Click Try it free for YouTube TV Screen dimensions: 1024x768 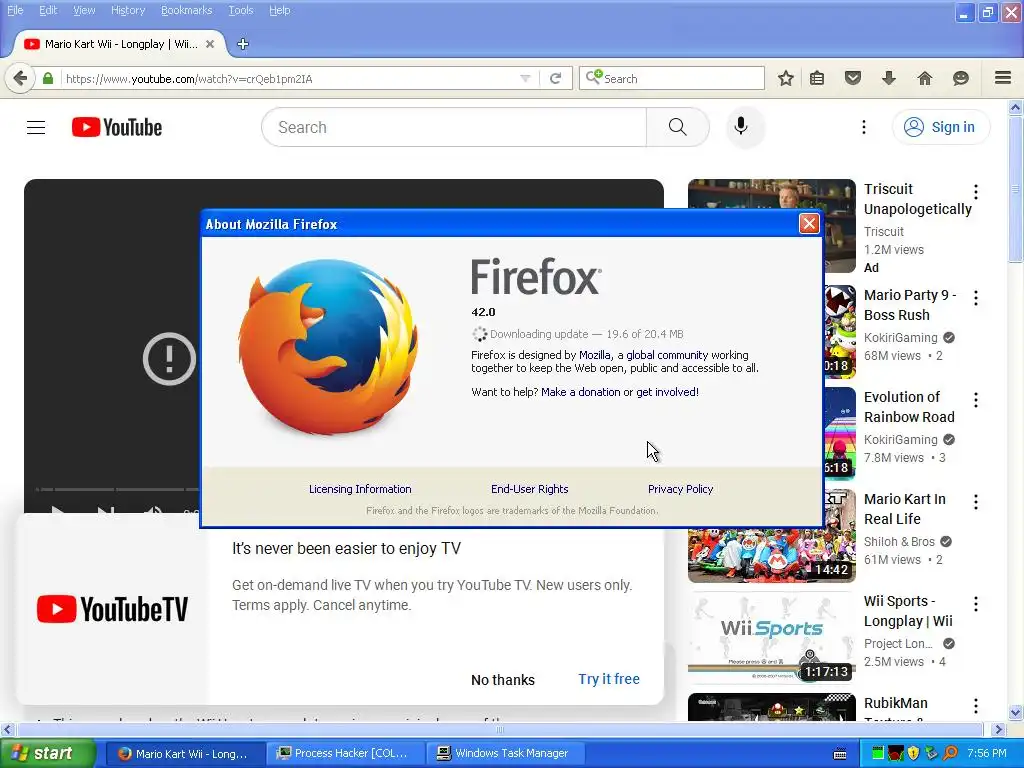coord(609,679)
